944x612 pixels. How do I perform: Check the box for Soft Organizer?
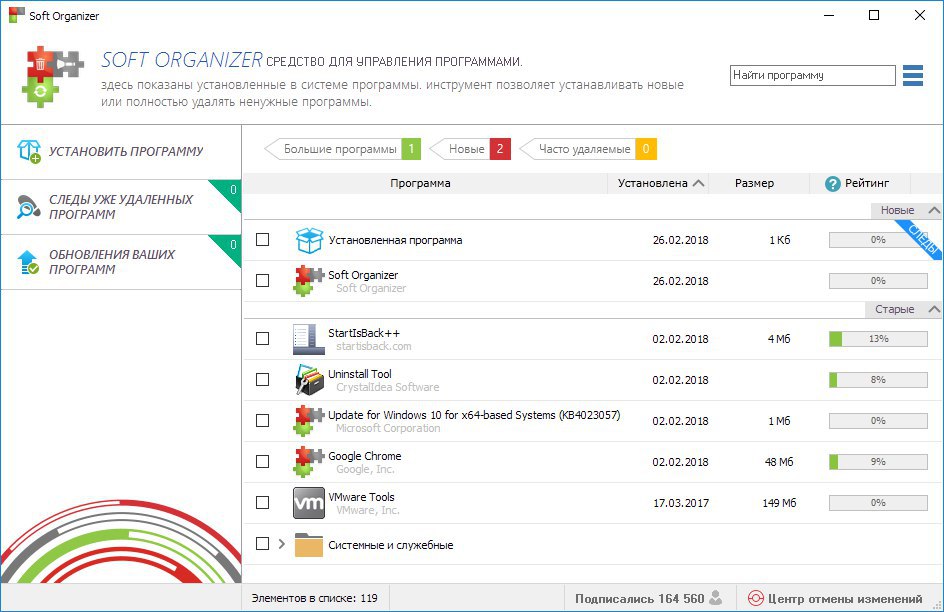(262, 280)
